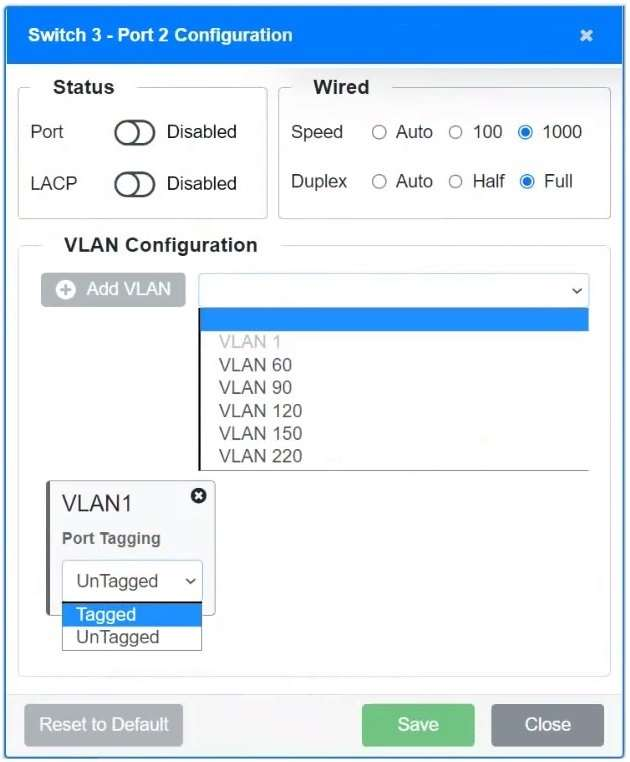
Task: Choose VLAN 60 from the list
Action: (255, 365)
